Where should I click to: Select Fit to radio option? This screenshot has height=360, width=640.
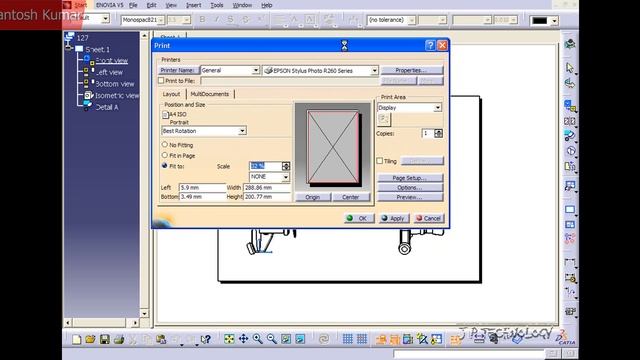pos(164,166)
